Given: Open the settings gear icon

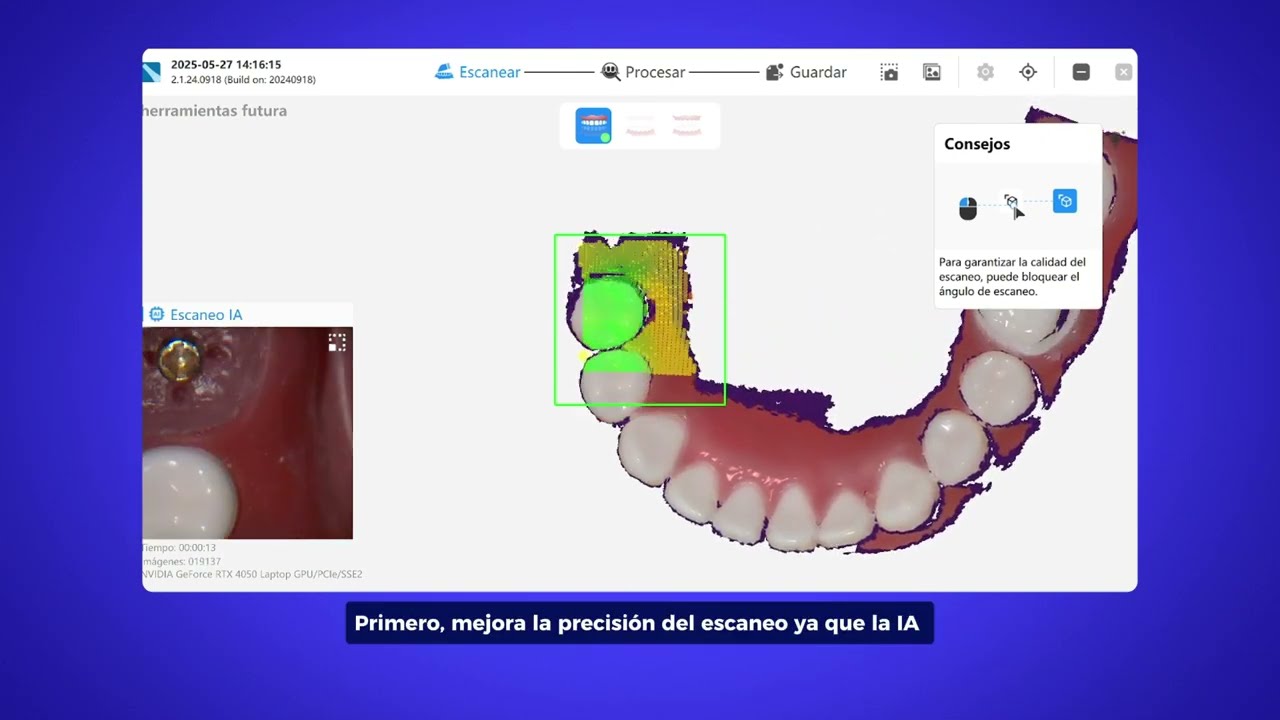Looking at the screenshot, I should tap(985, 72).
